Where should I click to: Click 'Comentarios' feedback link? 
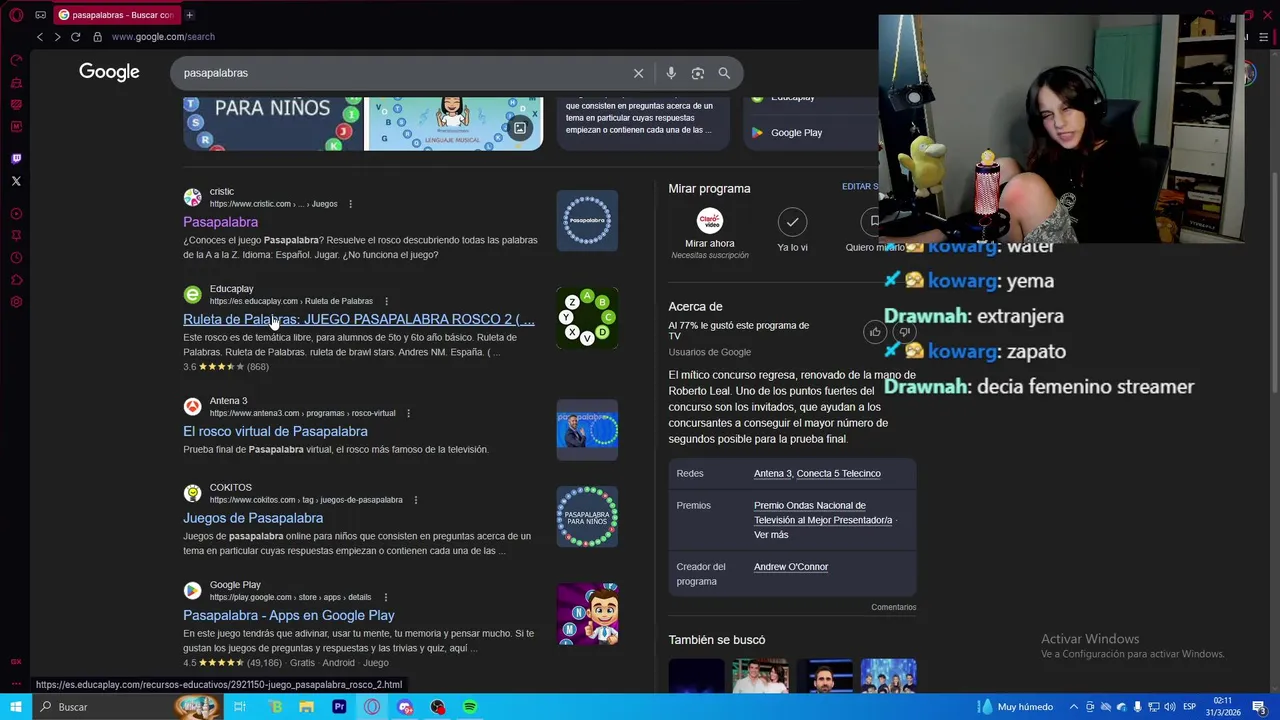[x=893, y=607]
